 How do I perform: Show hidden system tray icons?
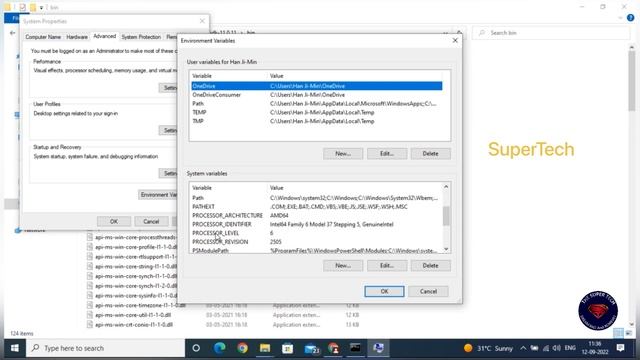[523, 348]
